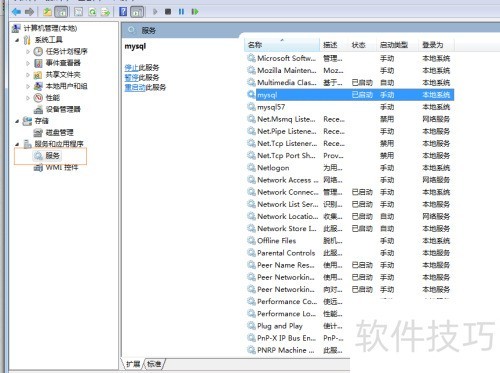Select the Net.Tcp Port Sh... service

tap(350, 156)
